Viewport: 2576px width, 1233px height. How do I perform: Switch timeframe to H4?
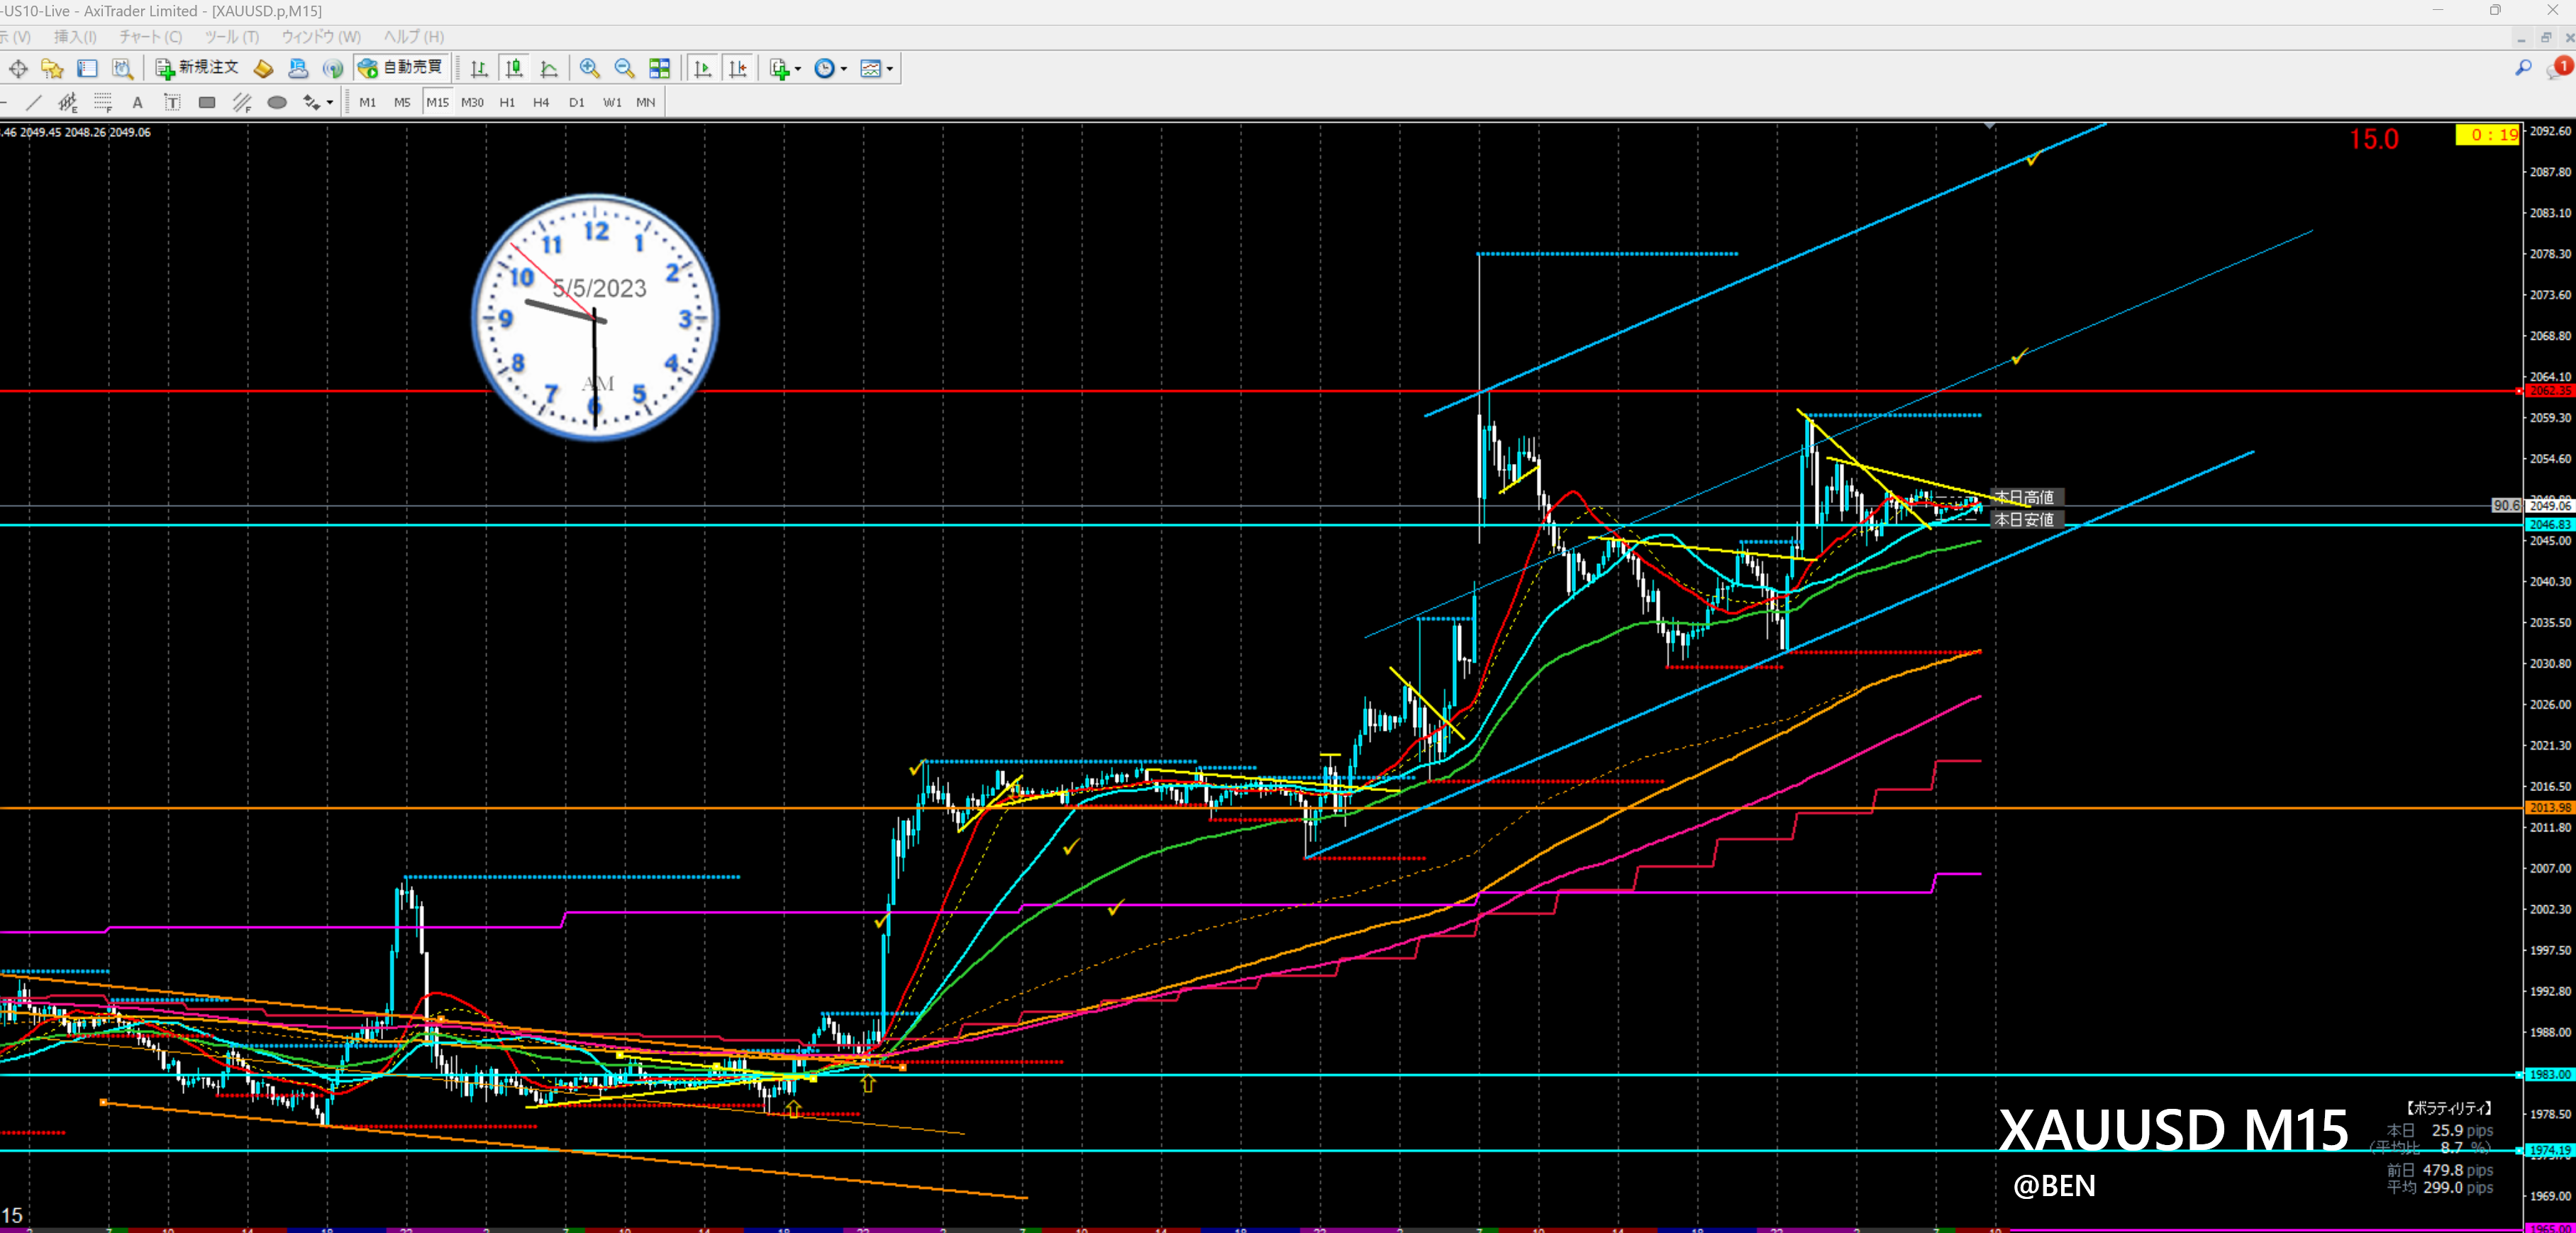coord(541,103)
